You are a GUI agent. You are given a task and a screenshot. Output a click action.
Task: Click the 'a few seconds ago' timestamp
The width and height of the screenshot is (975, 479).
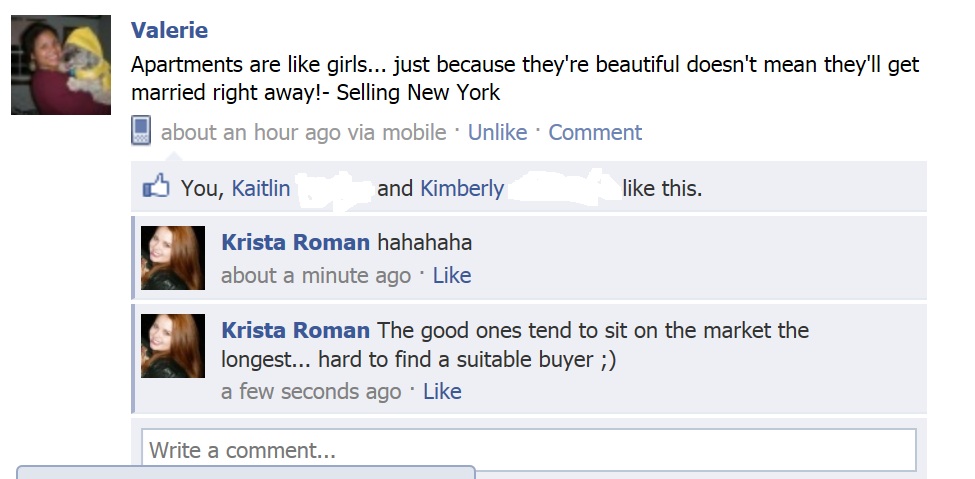click(x=310, y=391)
